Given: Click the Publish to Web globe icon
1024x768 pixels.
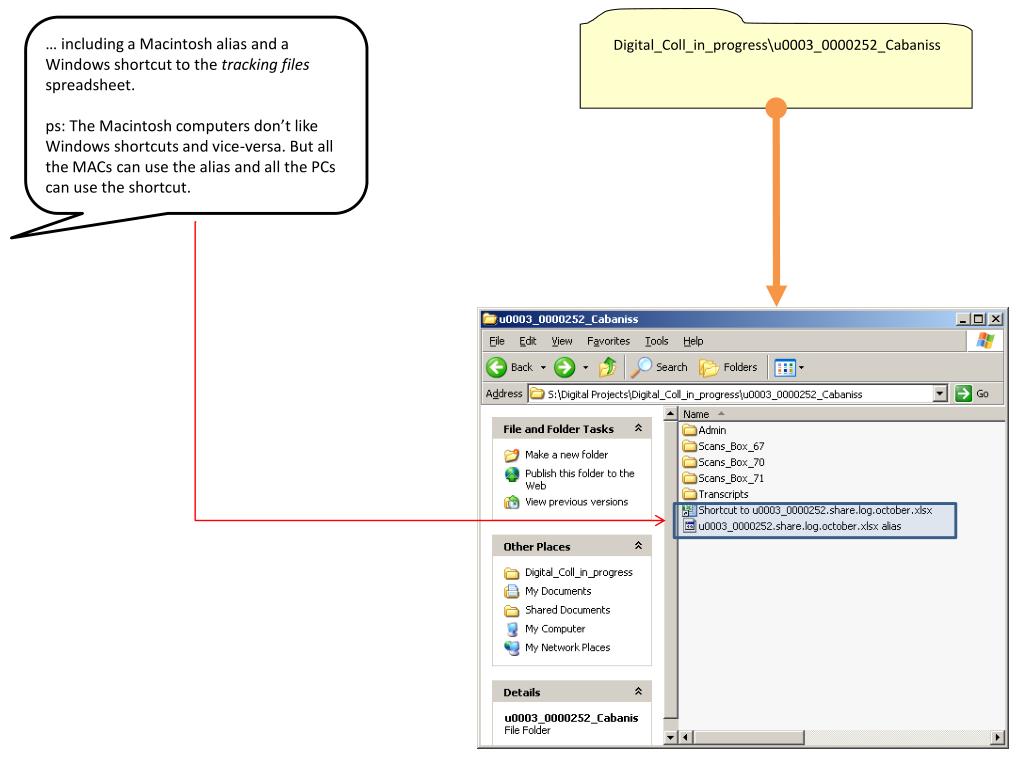Looking at the screenshot, I should tap(511, 474).
